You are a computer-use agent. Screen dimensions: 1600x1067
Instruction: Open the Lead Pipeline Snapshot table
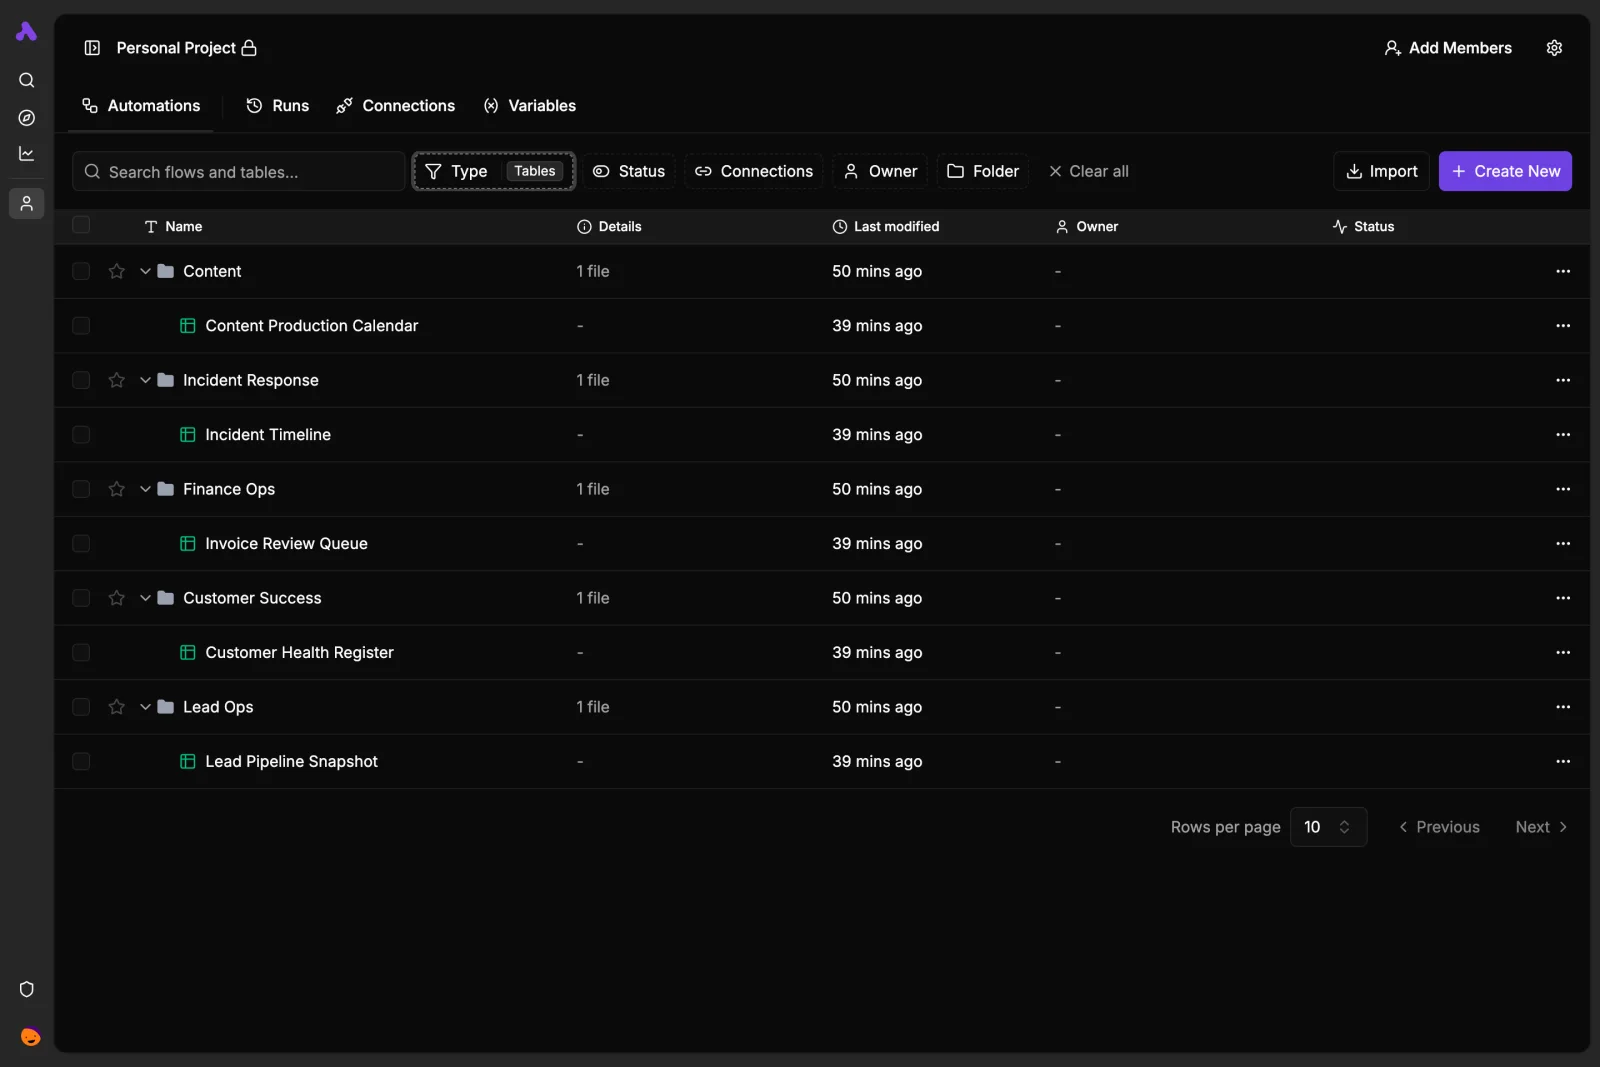point(291,762)
